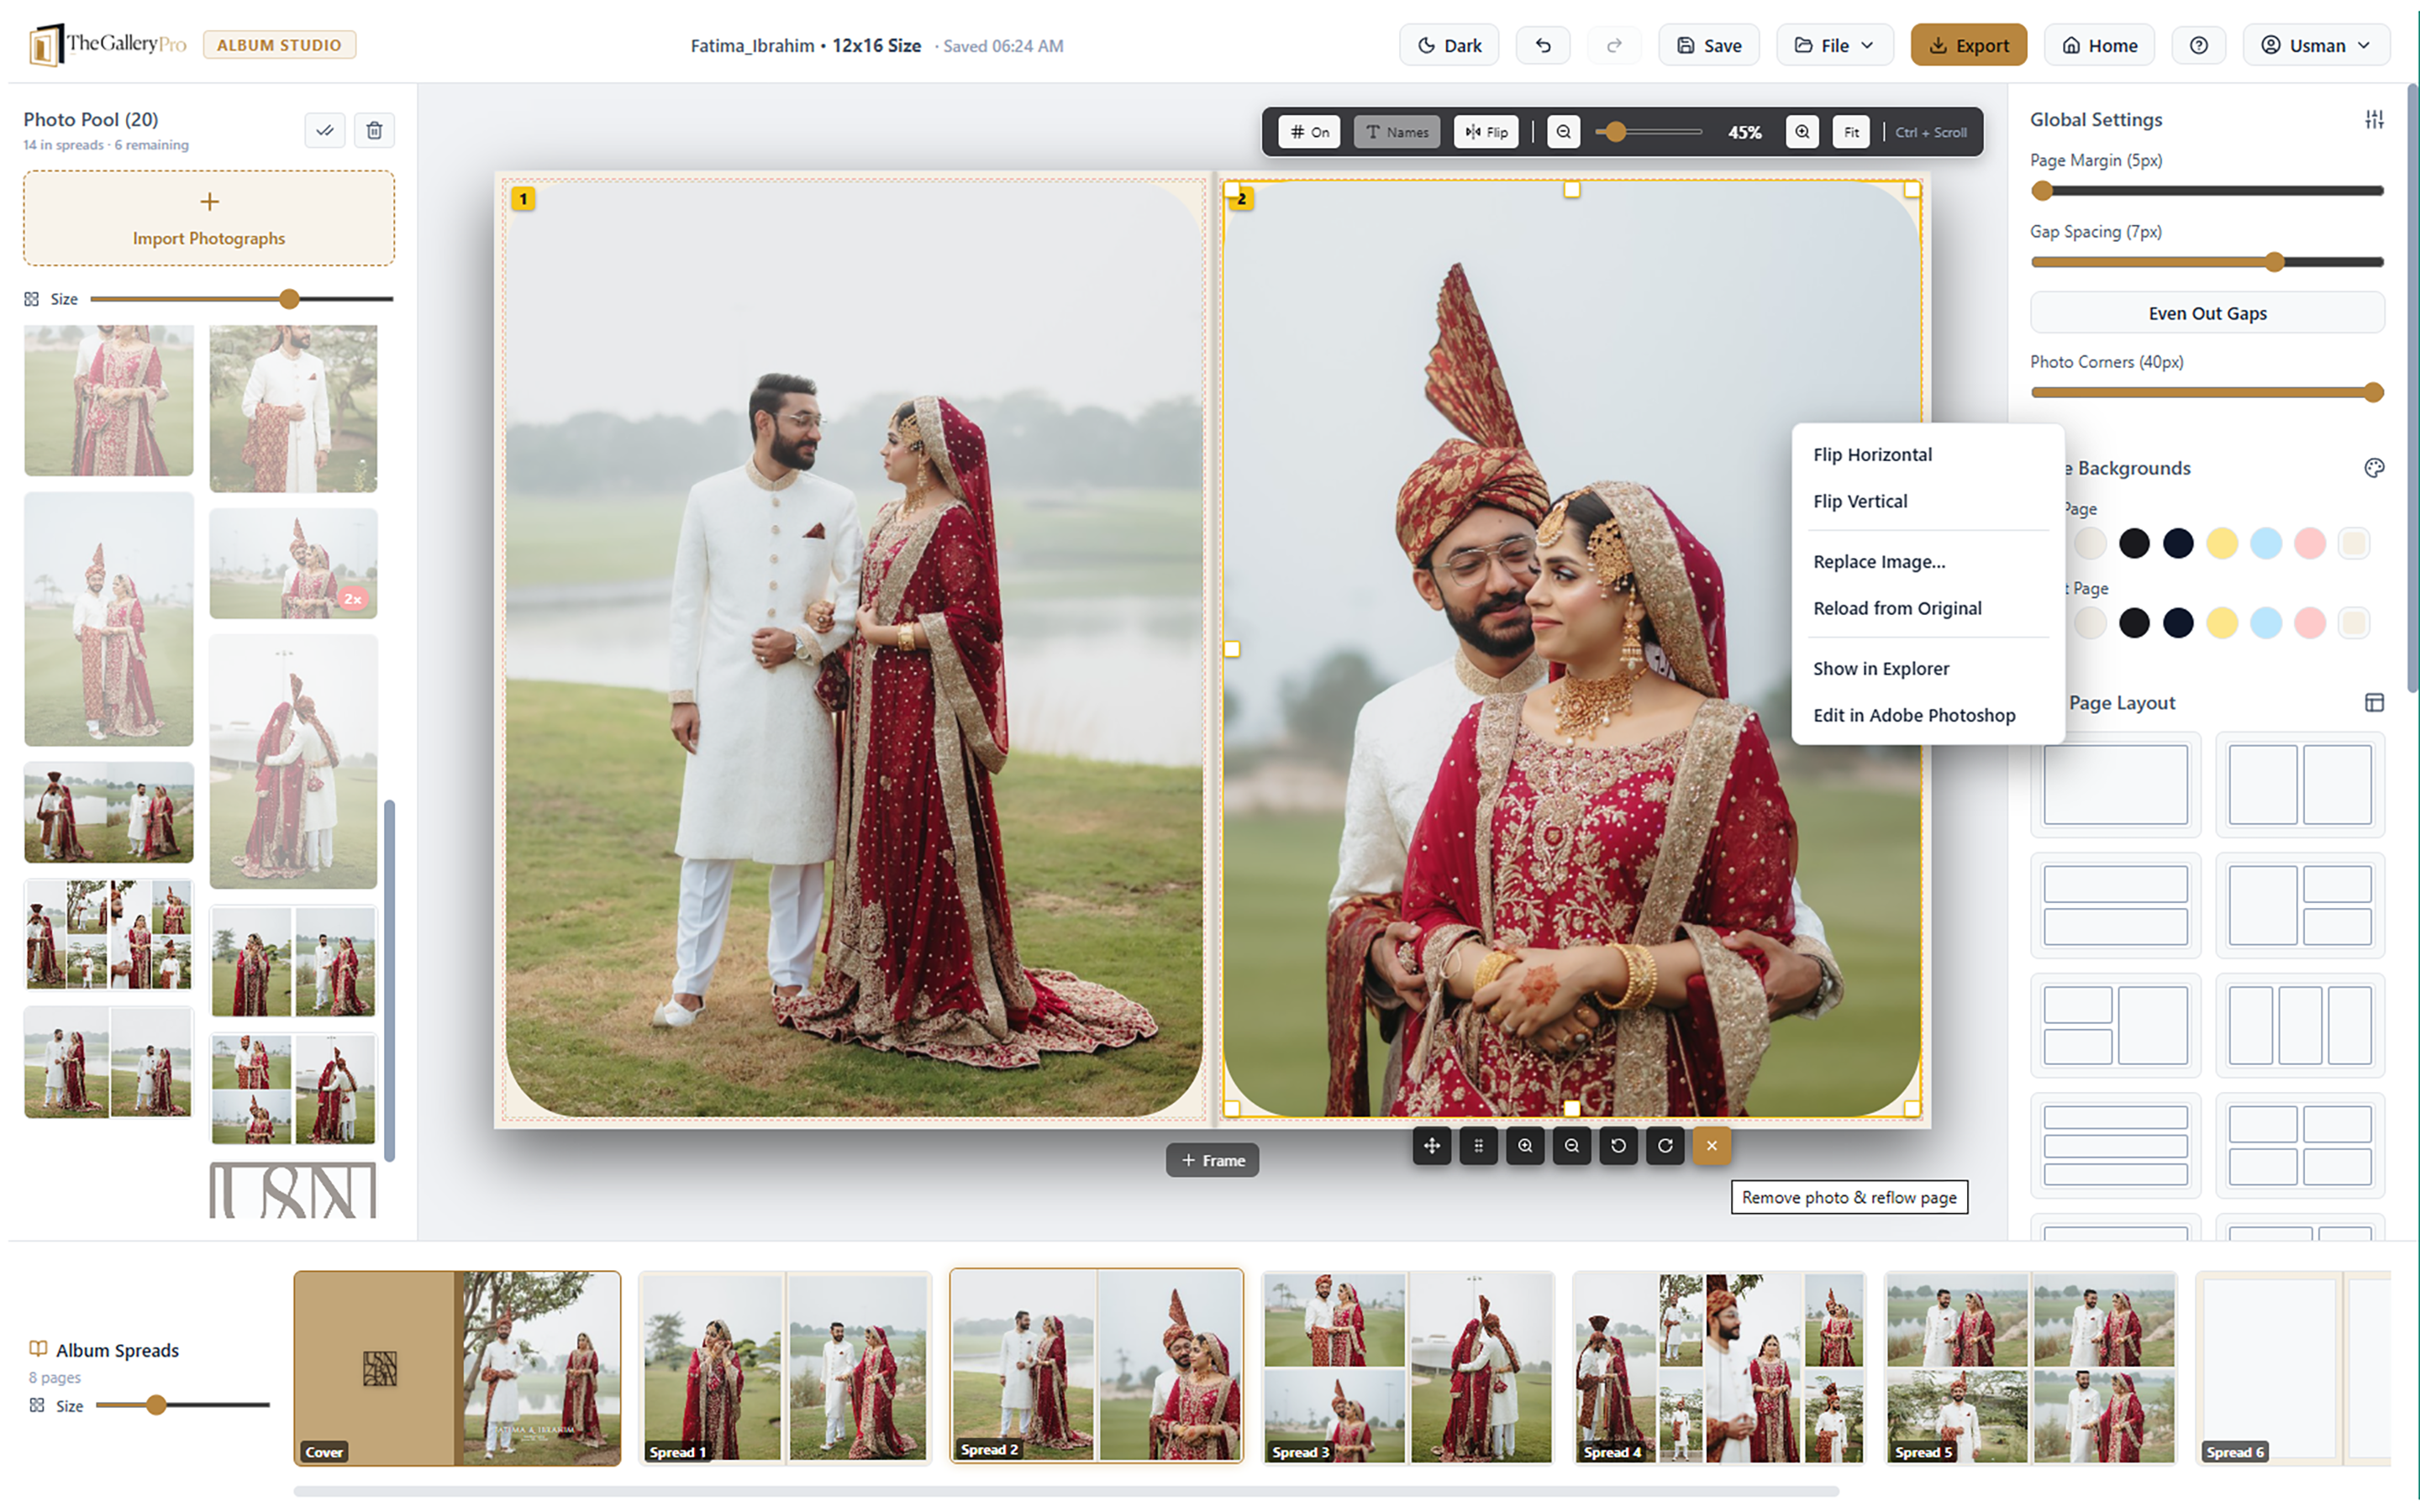Open the File dropdown menu
This screenshot has width=2420, height=1512.
(x=1834, y=45)
